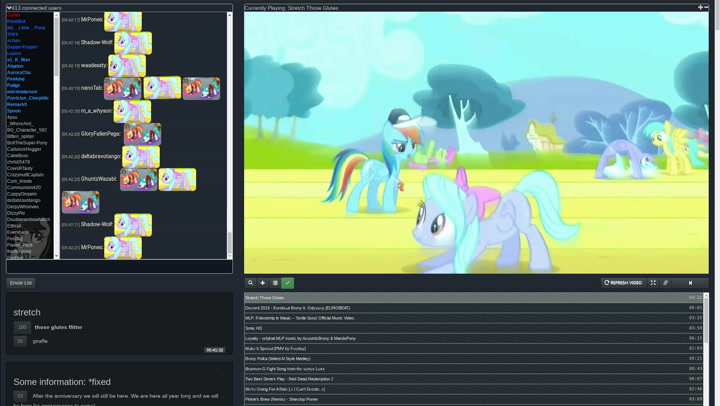Select Loyalty original MLP music entry
Viewport: 720px width, 406px height.
(x=473, y=338)
